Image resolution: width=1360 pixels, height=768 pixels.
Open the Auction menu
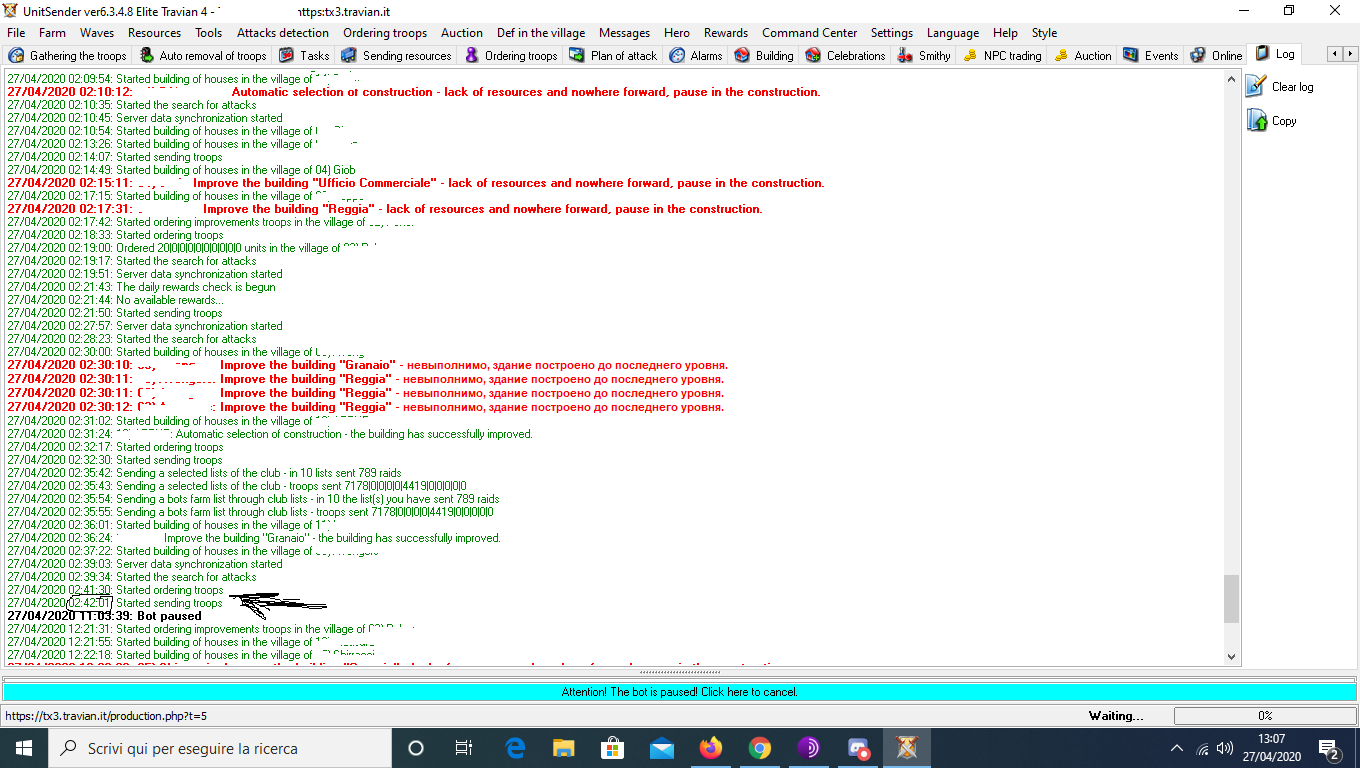click(x=462, y=33)
